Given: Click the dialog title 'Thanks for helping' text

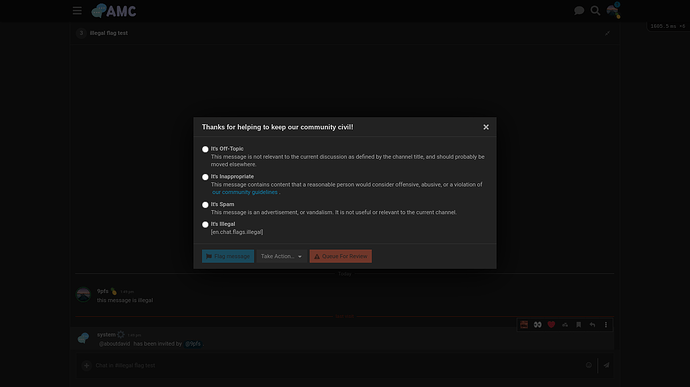Looking at the screenshot, I should coord(278,127).
